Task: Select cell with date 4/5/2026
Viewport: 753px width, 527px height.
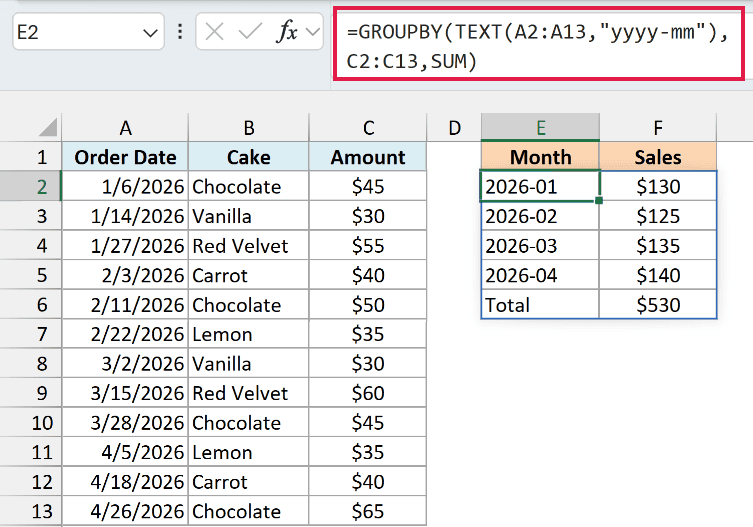Action: pos(125,452)
